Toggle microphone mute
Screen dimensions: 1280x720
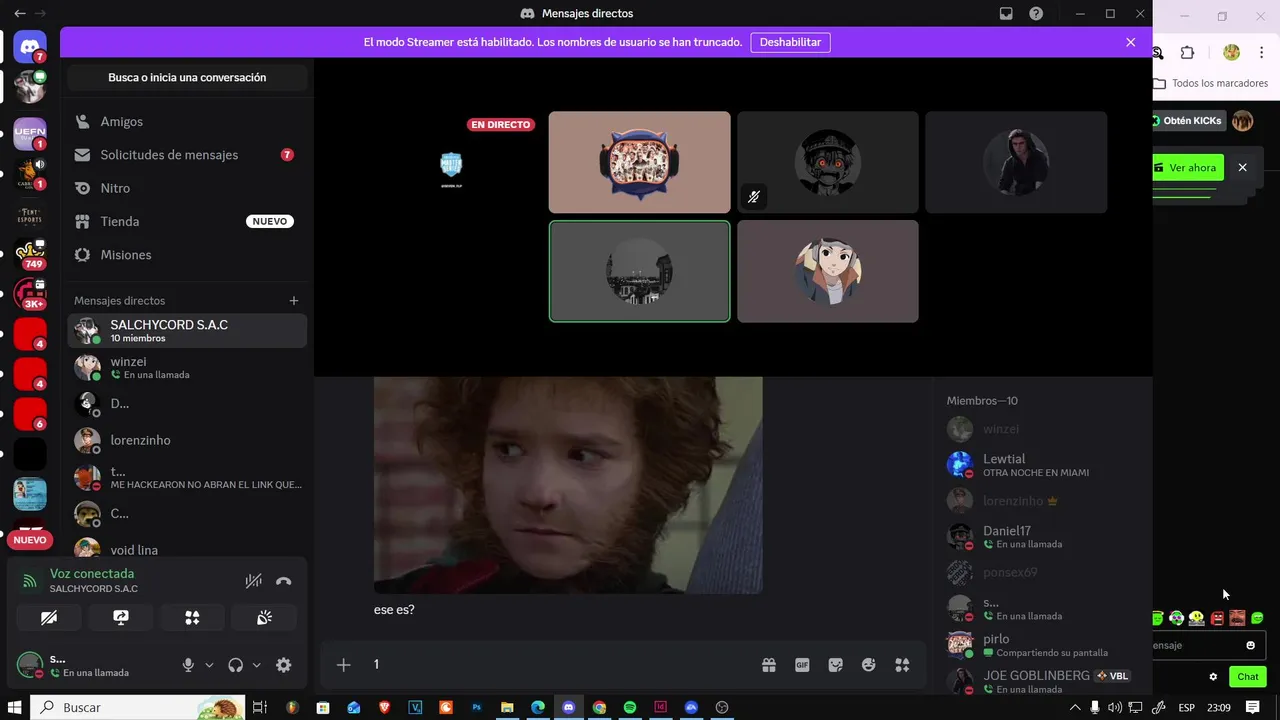tap(188, 665)
